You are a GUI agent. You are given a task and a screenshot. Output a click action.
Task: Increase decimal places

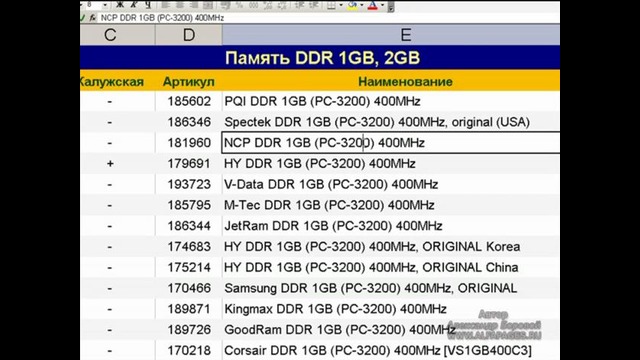tap(268, 4)
